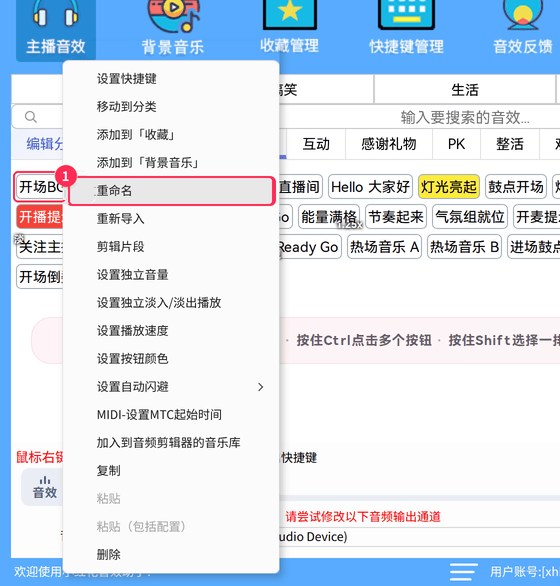
Task: Choose 设置播放速度 menu entry
Action: pyautogui.click(x=171, y=331)
